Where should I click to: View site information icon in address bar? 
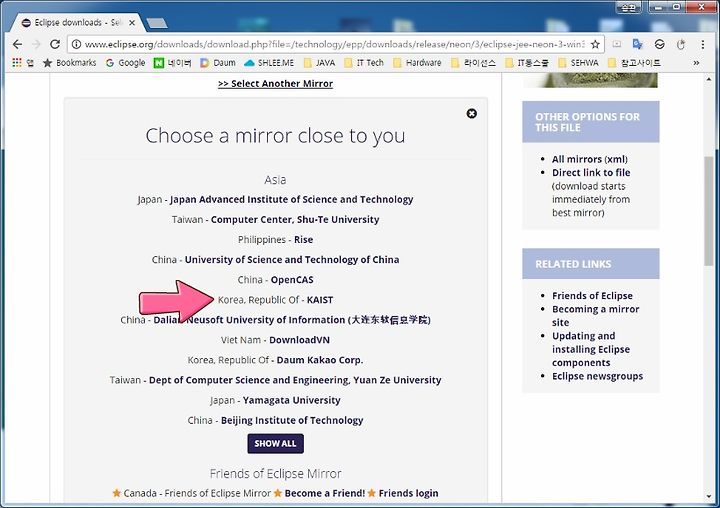coord(76,44)
